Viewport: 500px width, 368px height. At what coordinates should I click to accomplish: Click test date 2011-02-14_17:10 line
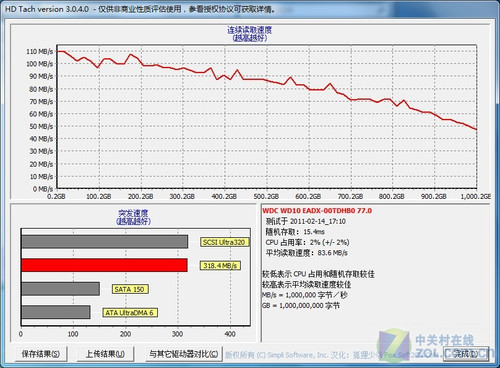point(306,221)
